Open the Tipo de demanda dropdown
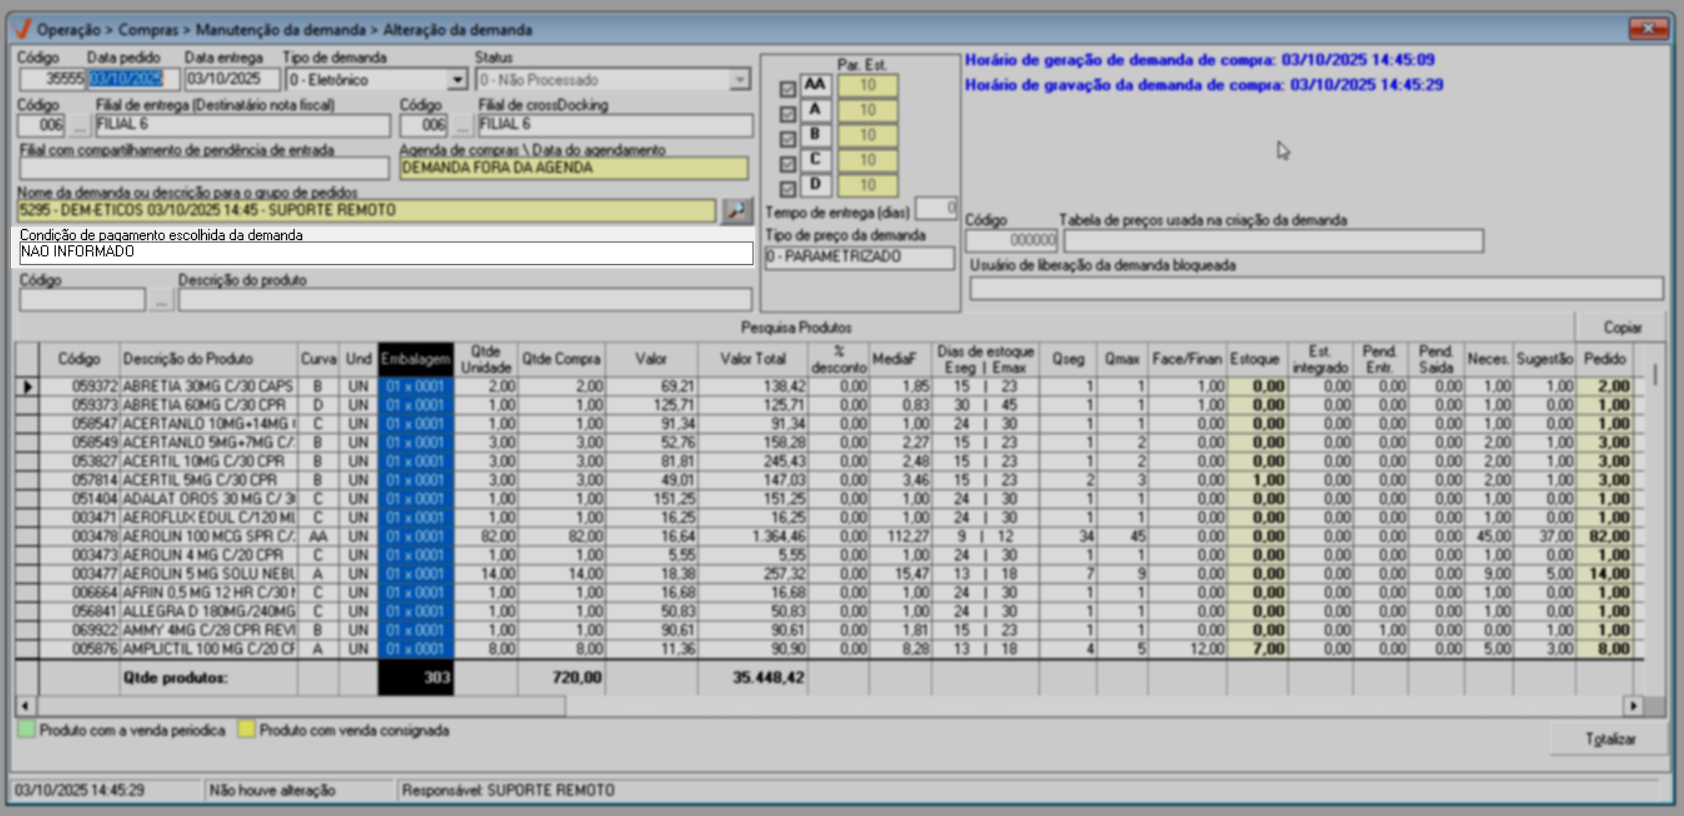This screenshot has width=1684, height=816. [457, 80]
